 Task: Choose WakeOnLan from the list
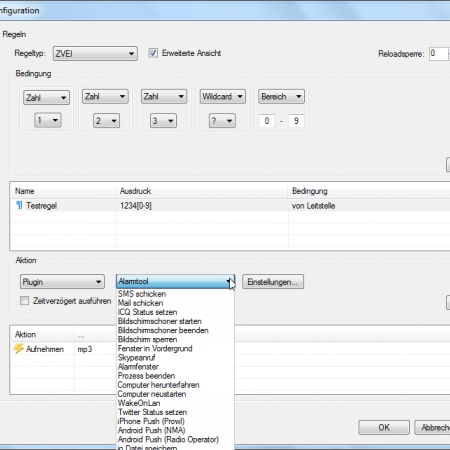(x=175, y=403)
